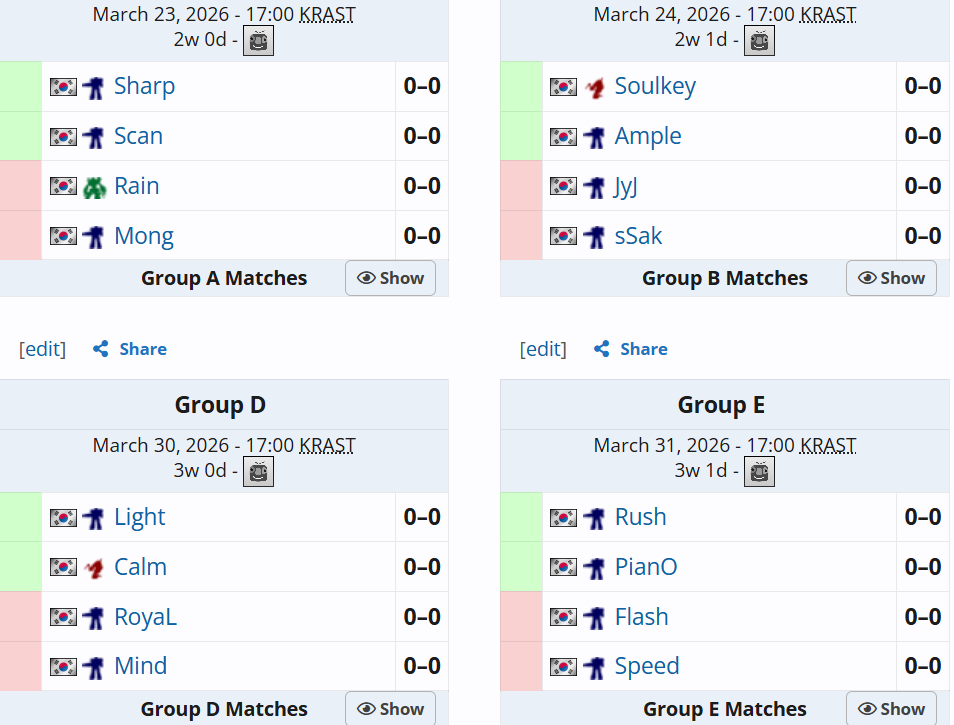Image resolution: width=954 pixels, height=725 pixels.
Task: Click Calm's red Zerg race icon
Action: (93, 568)
